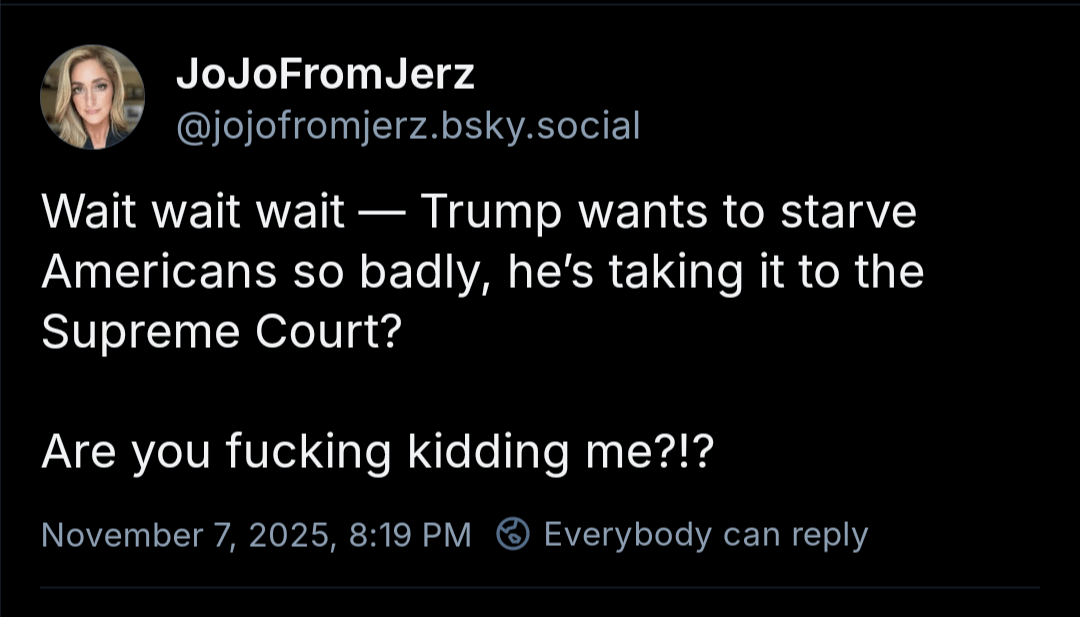Open the JoJoFromJerz profile avatar
The width and height of the screenshot is (1080, 617).
[x=92, y=97]
